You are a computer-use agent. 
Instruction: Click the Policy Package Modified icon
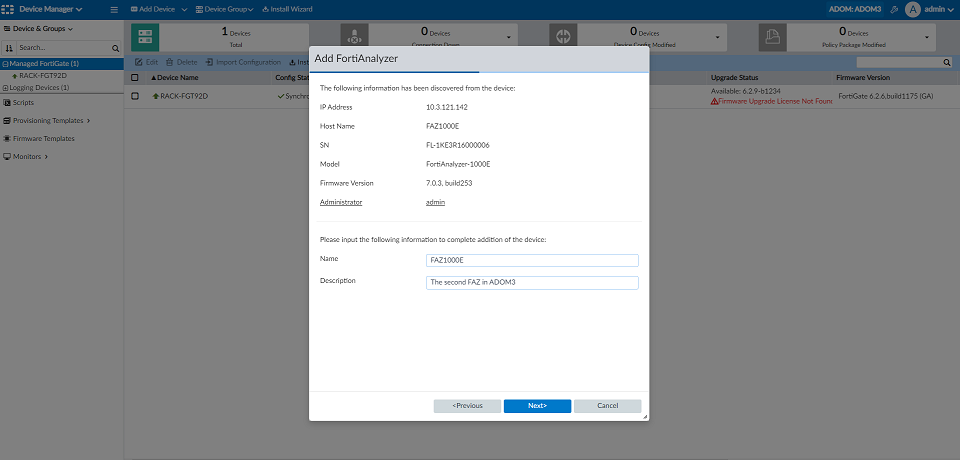click(x=771, y=37)
